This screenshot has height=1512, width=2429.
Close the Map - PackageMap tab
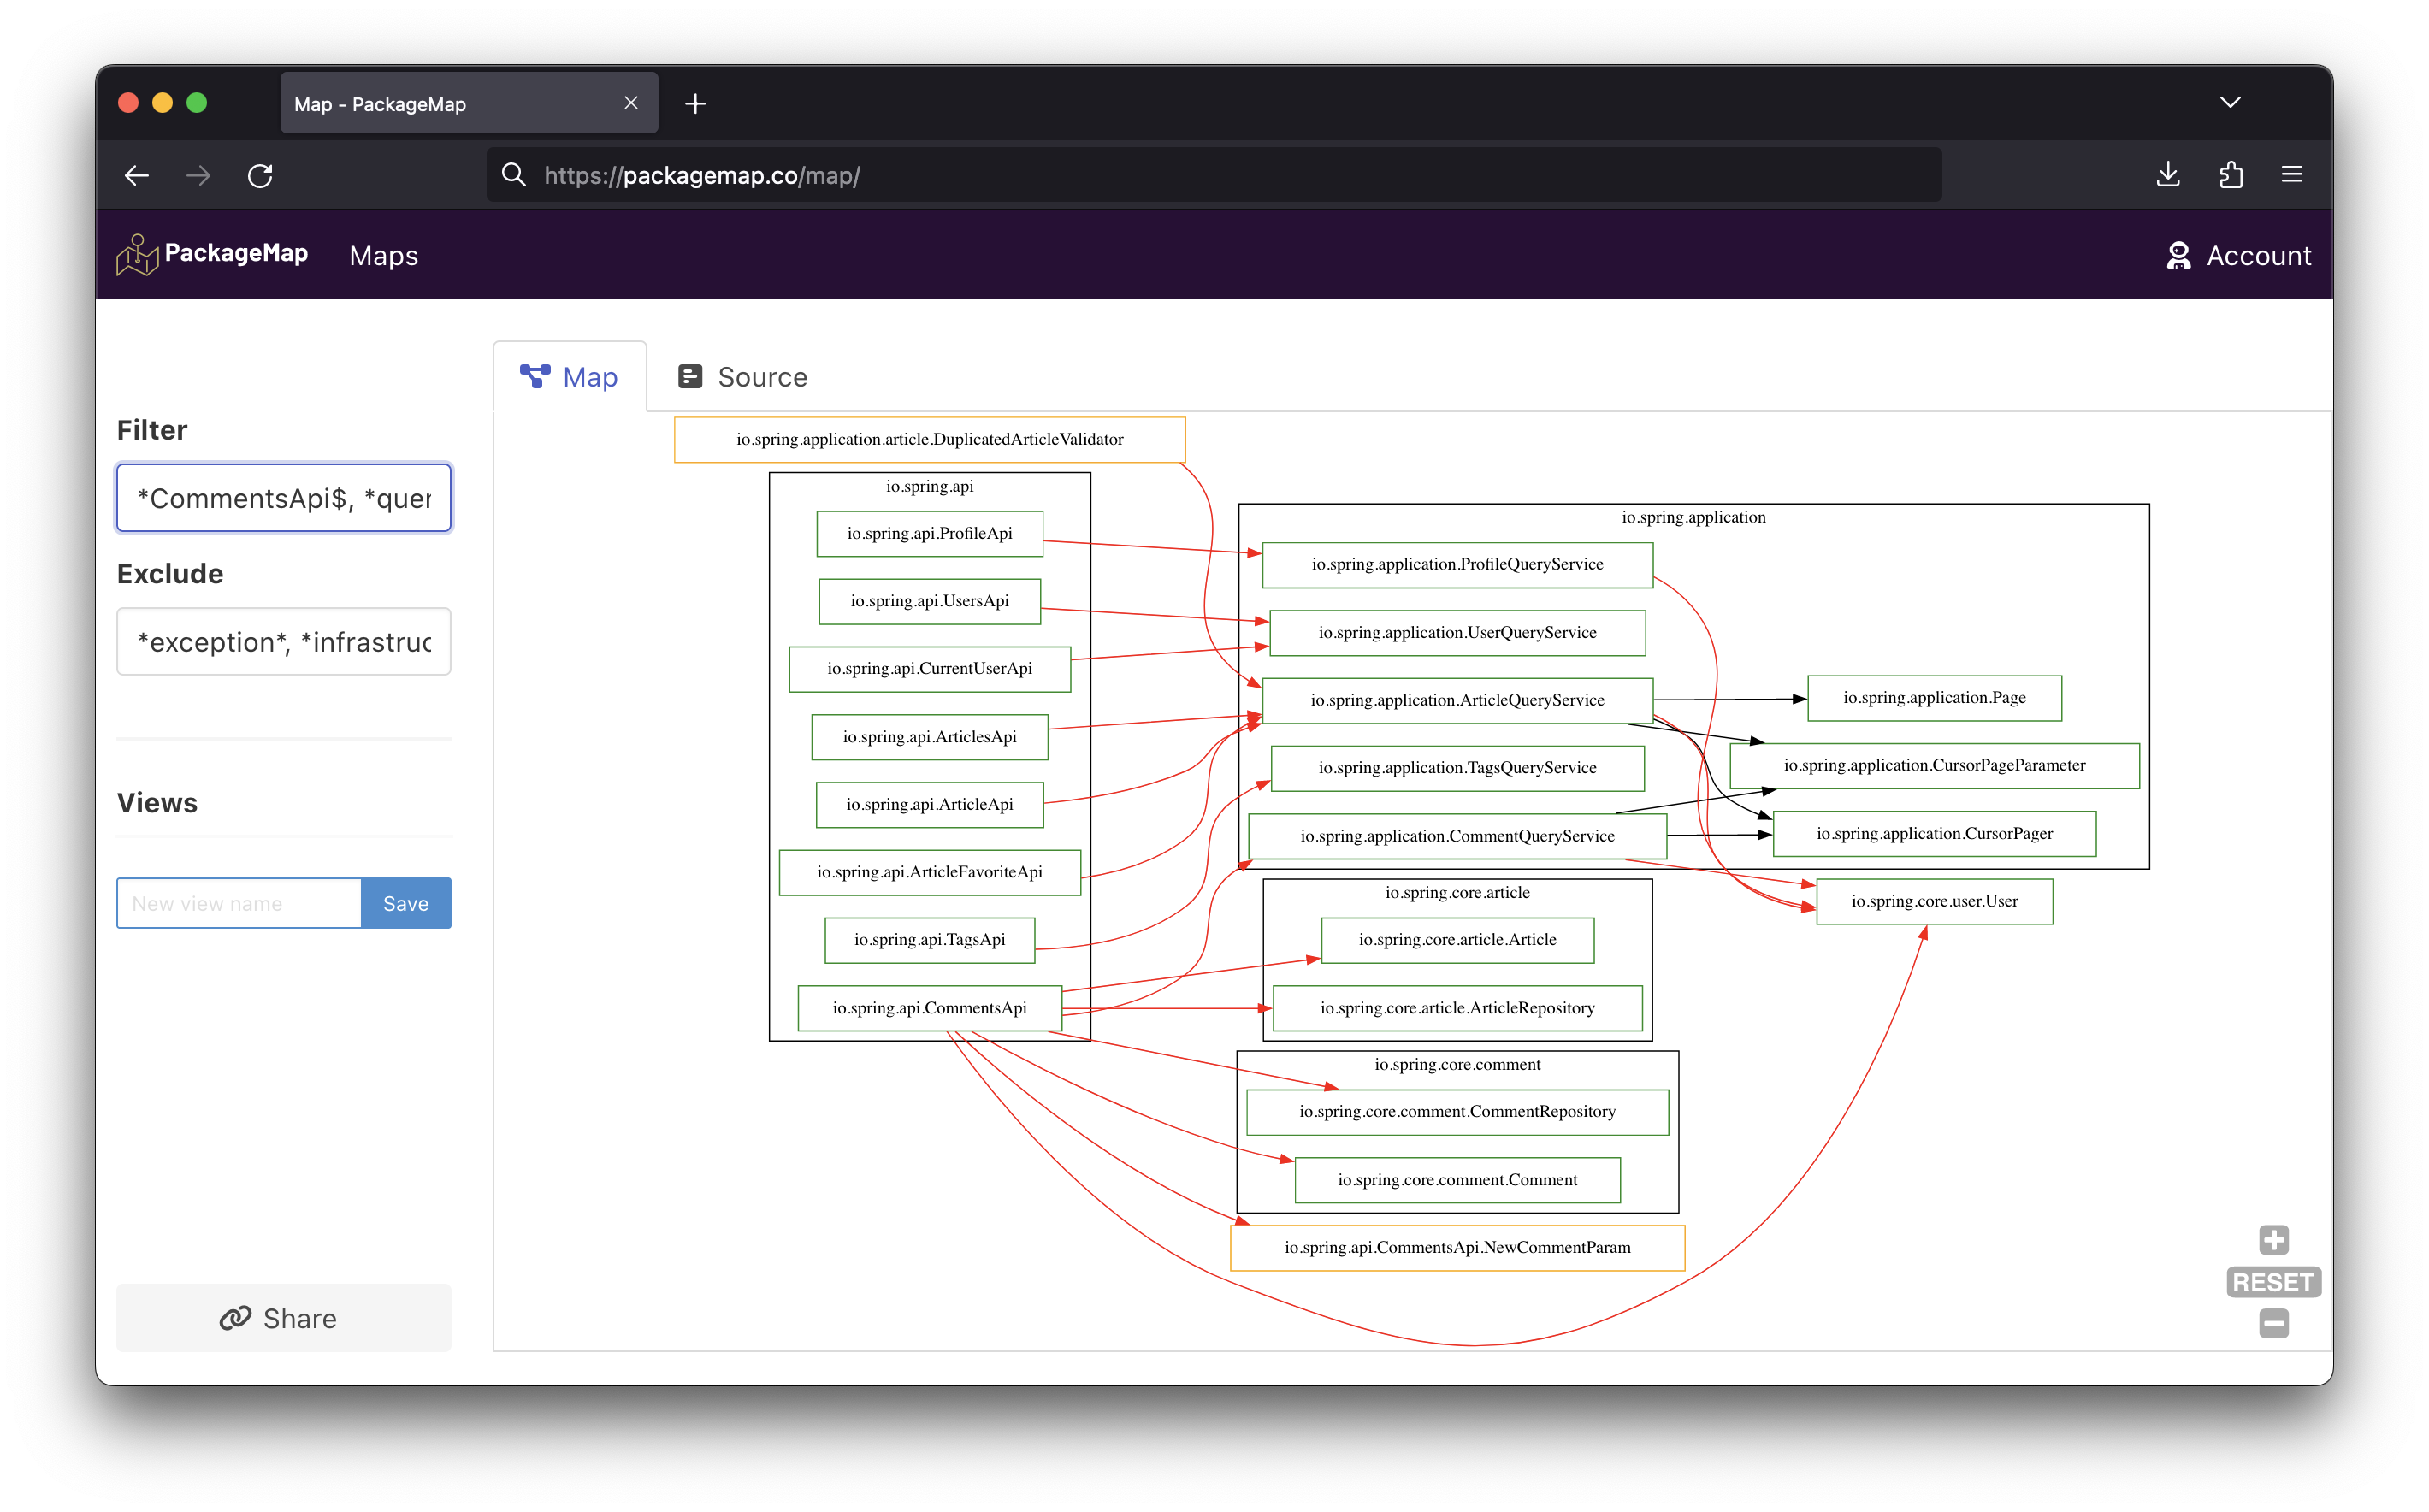(631, 102)
